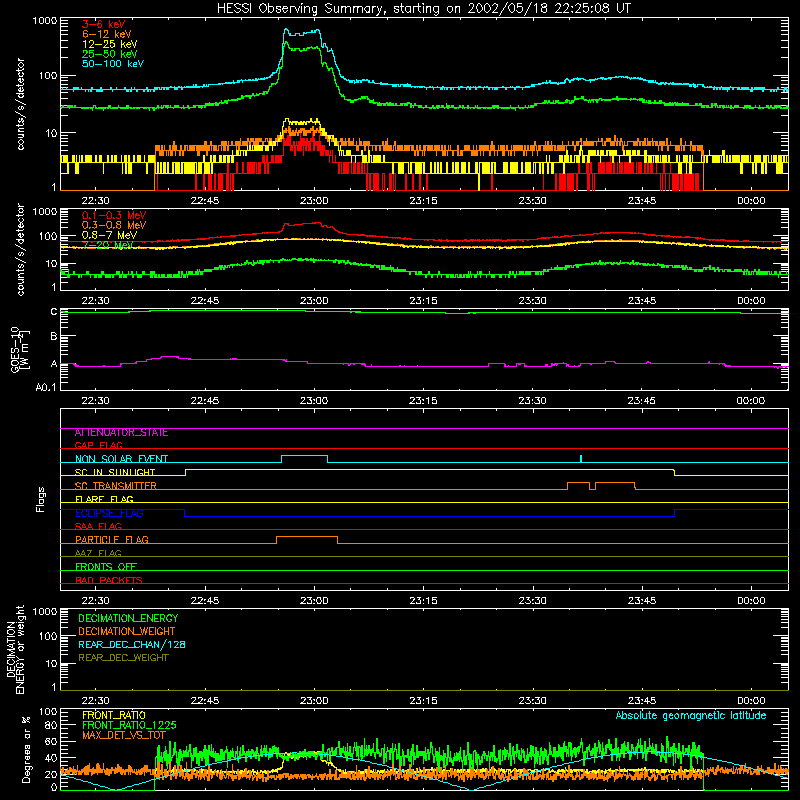The image size is (800, 800).
Task: Click the DECIMATION ENERGY or weight axis label
Action: pyautogui.click(x=15, y=650)
